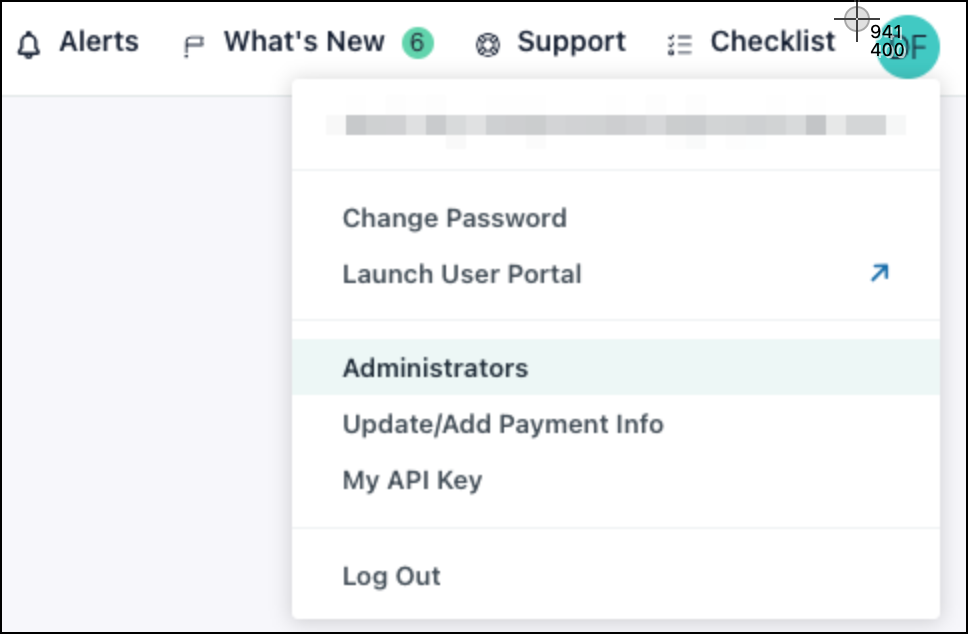Click the Checklist list icon
The height and width of the screenshot is (634, 968).
pyautogui.click(x=680, y=45)
